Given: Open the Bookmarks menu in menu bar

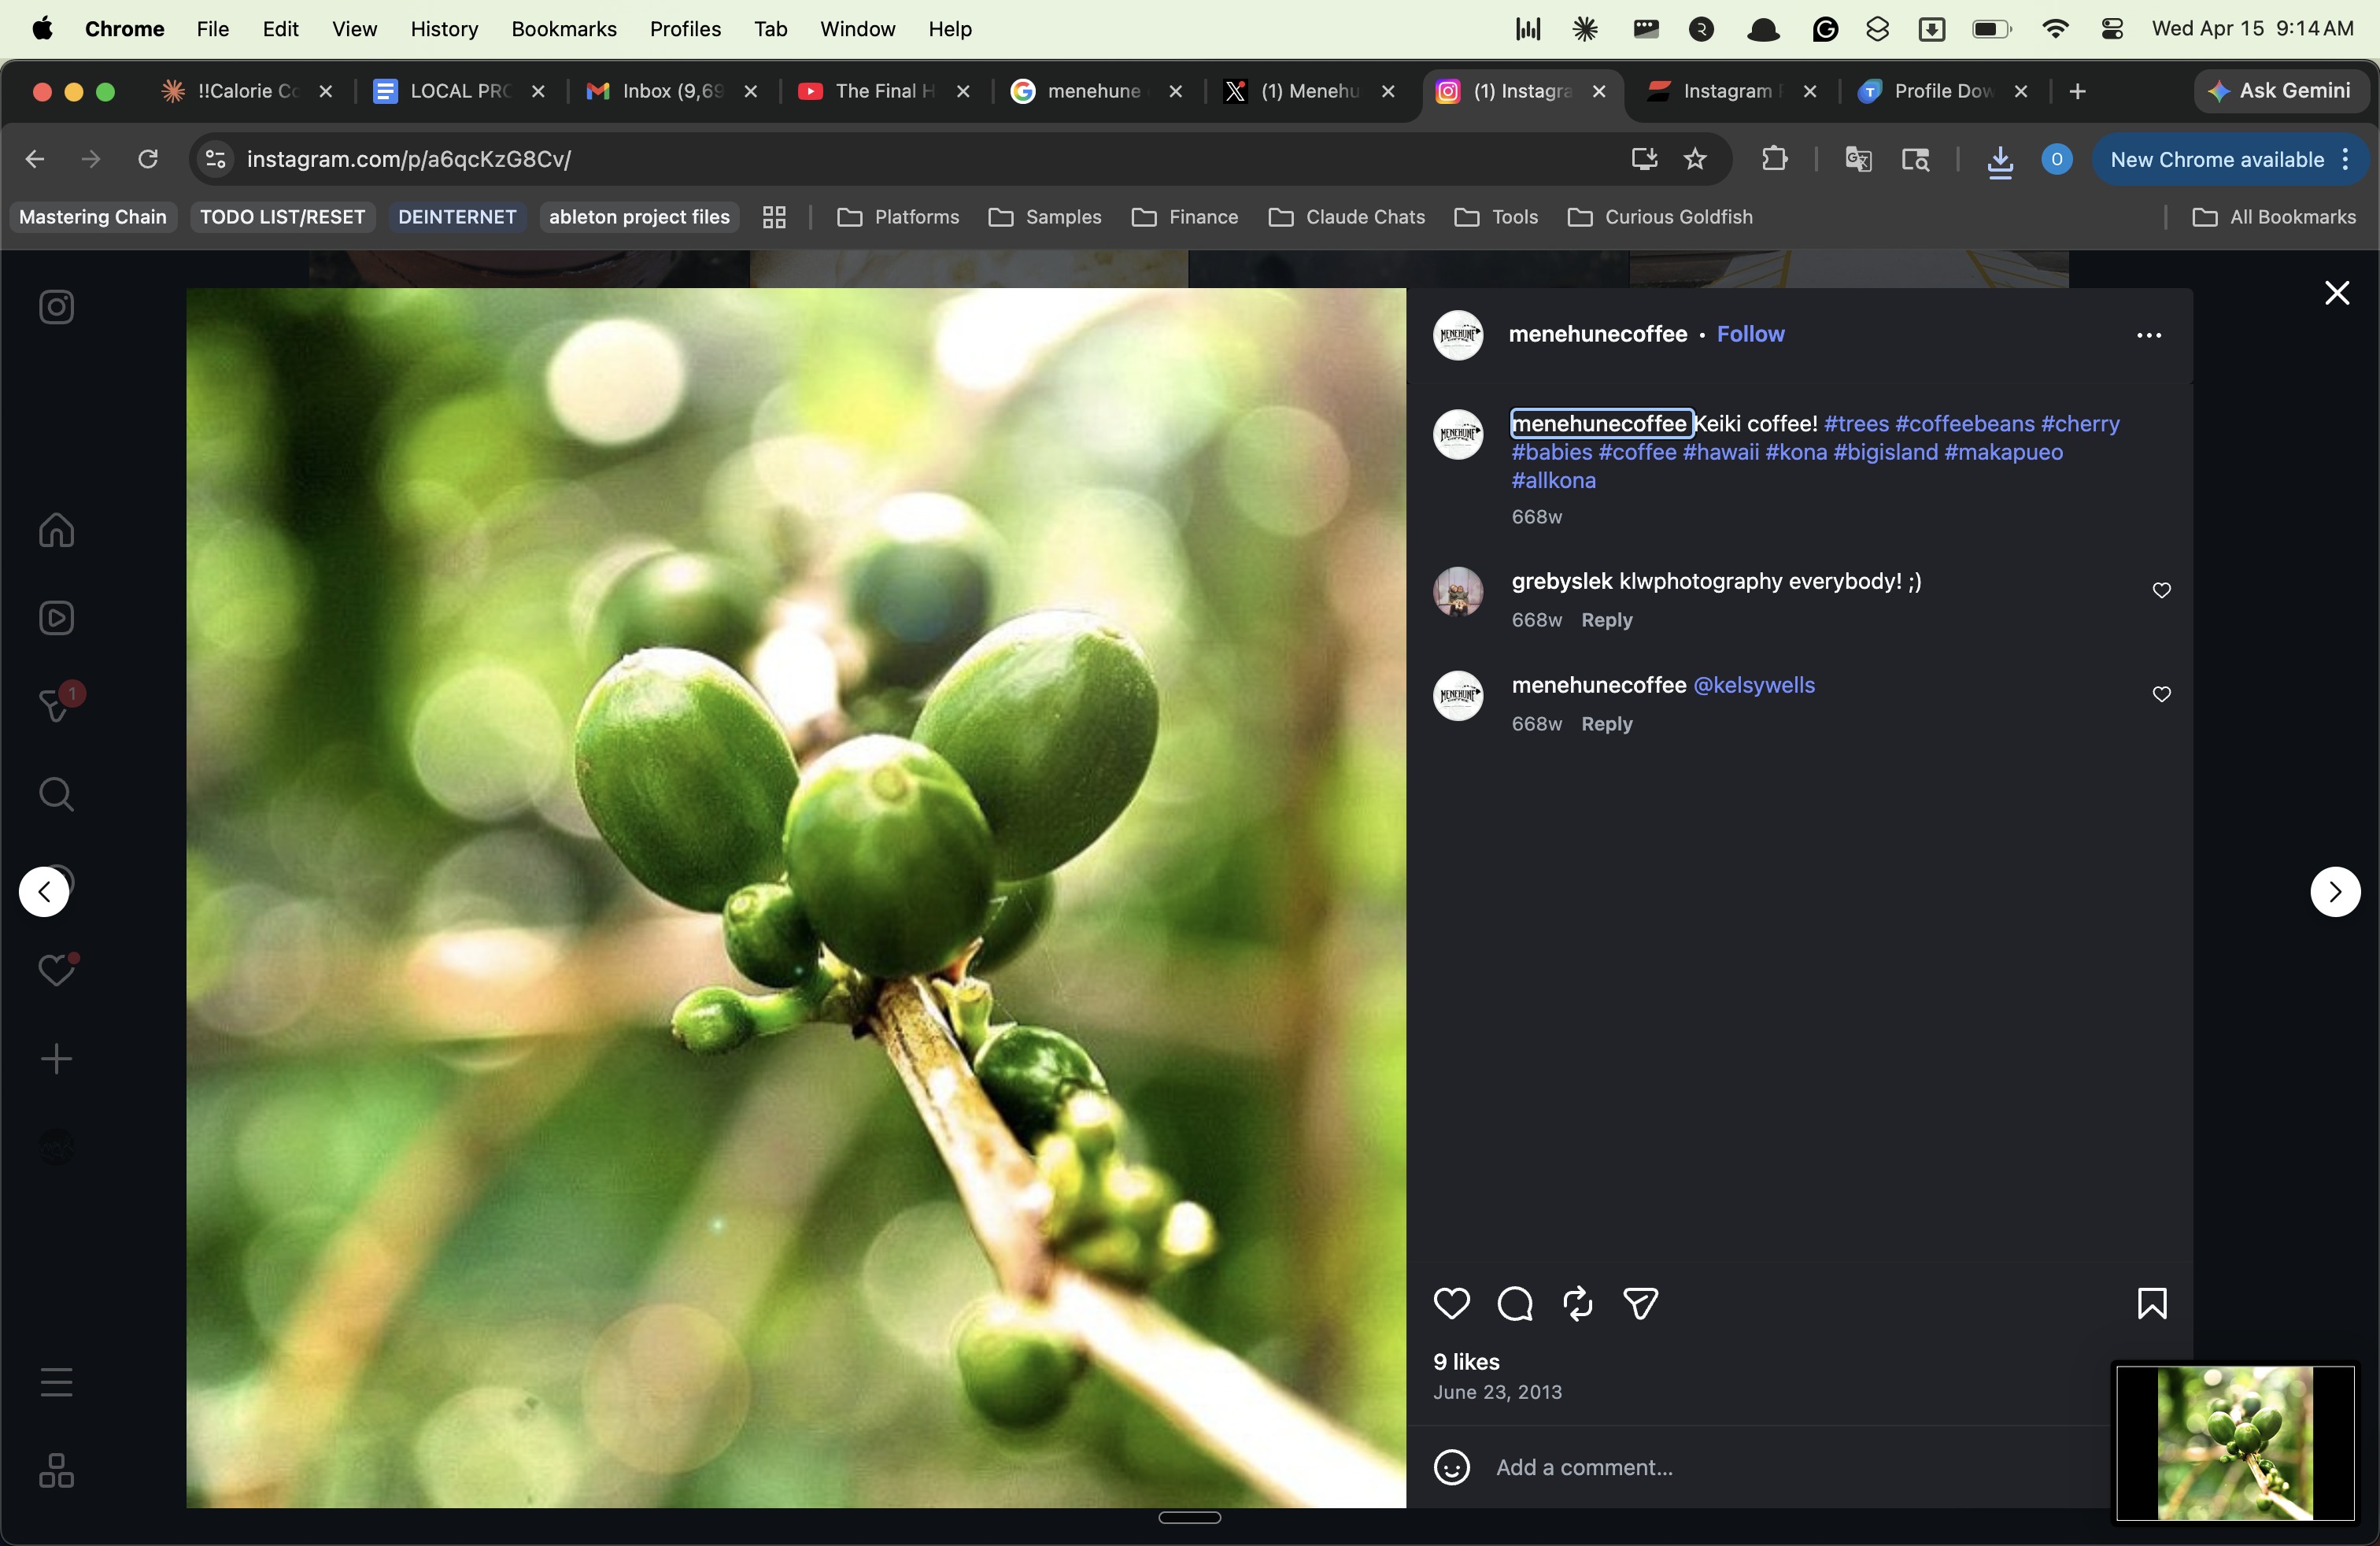Looking at the screenshot, I should click(x=563, y=29).
